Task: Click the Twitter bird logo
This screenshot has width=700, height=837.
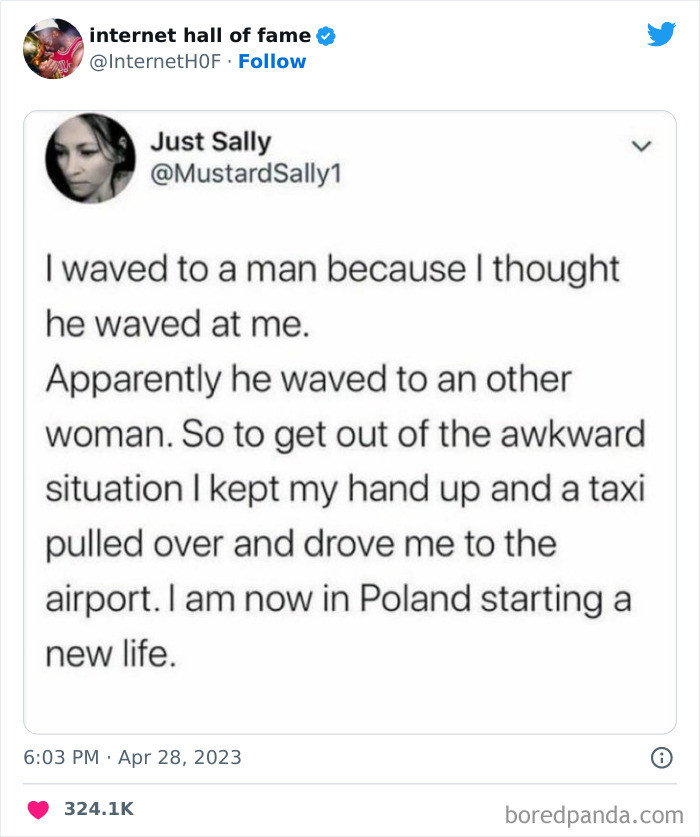Action: click(662, 34)
